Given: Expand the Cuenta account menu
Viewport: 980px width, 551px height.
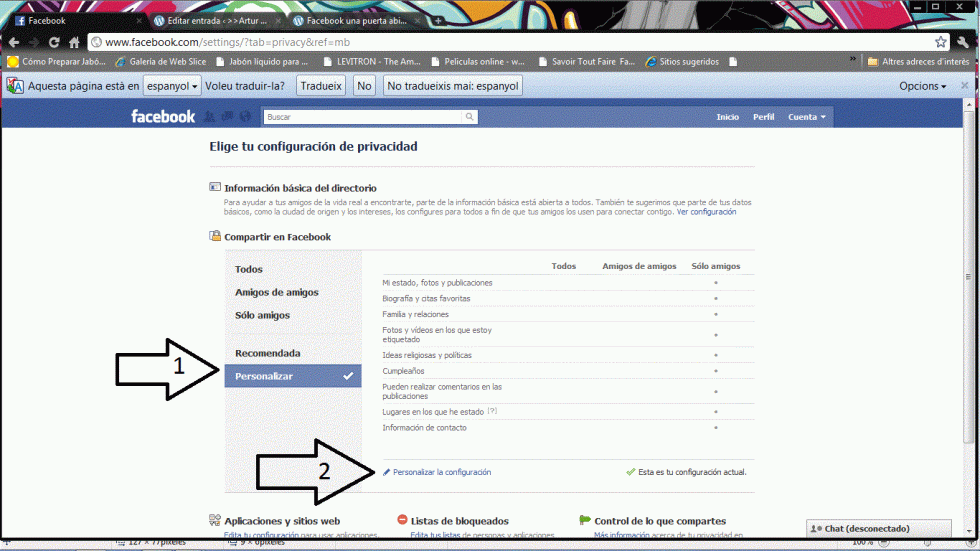Looking at the screenshot, I should coord(808,117).
